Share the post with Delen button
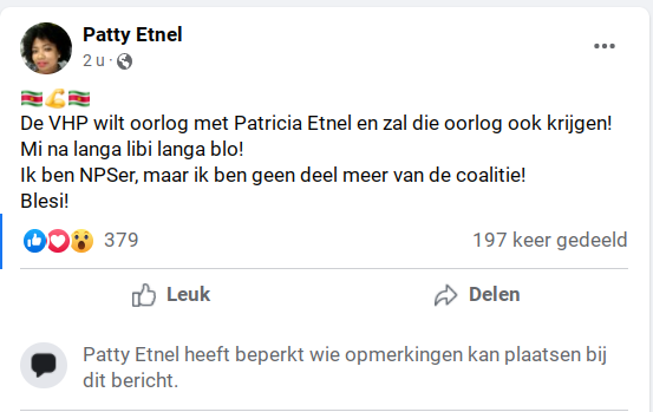653x412 pixels. [x=476, y=295]
